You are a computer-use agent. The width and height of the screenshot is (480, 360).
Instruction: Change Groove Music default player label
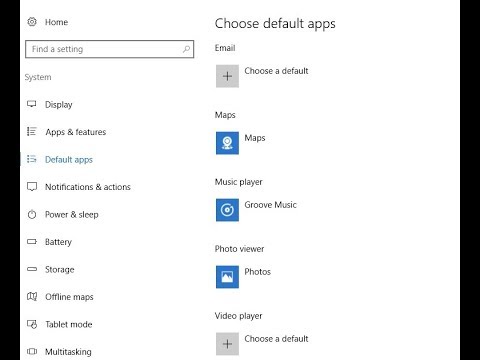tap(270, 205)
